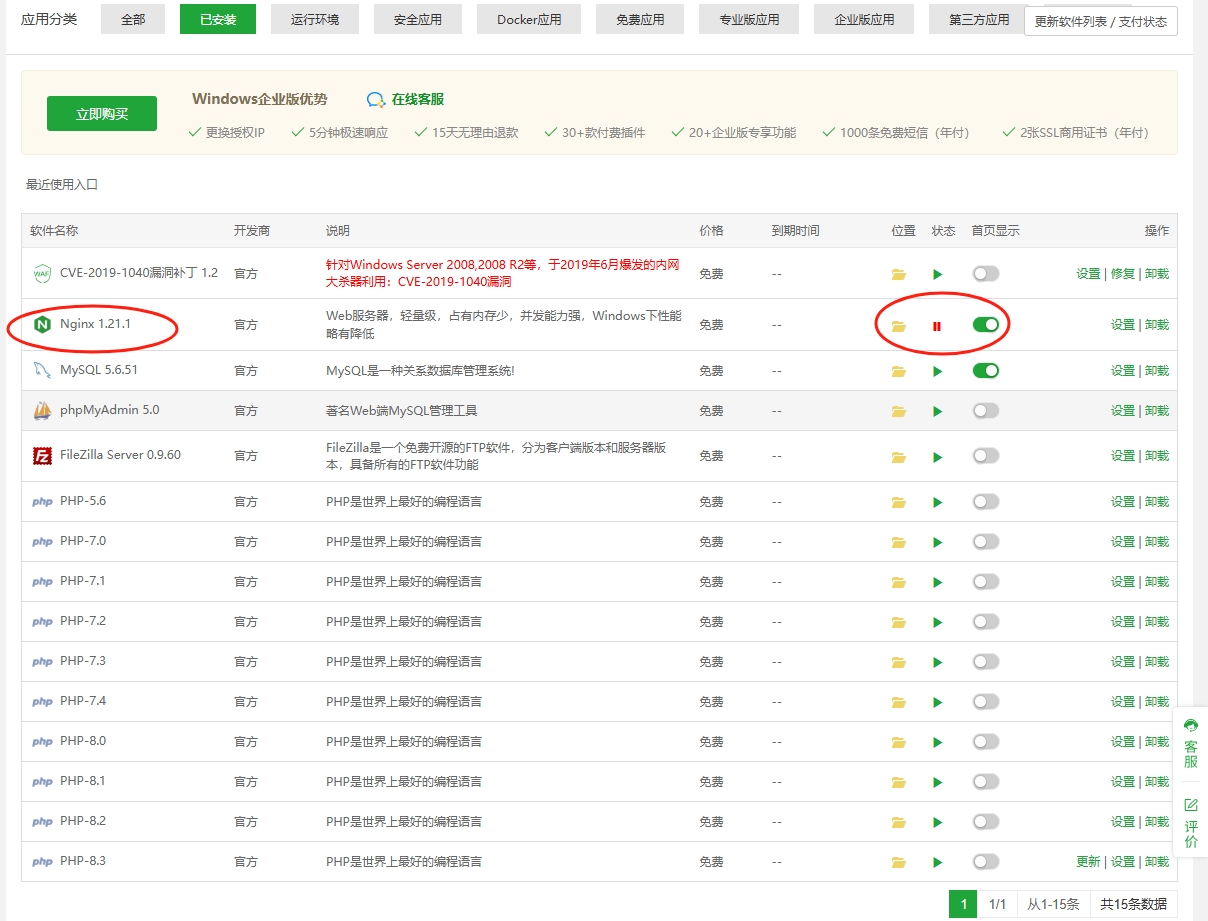Click the red pause status icon for Nginx

937,325
